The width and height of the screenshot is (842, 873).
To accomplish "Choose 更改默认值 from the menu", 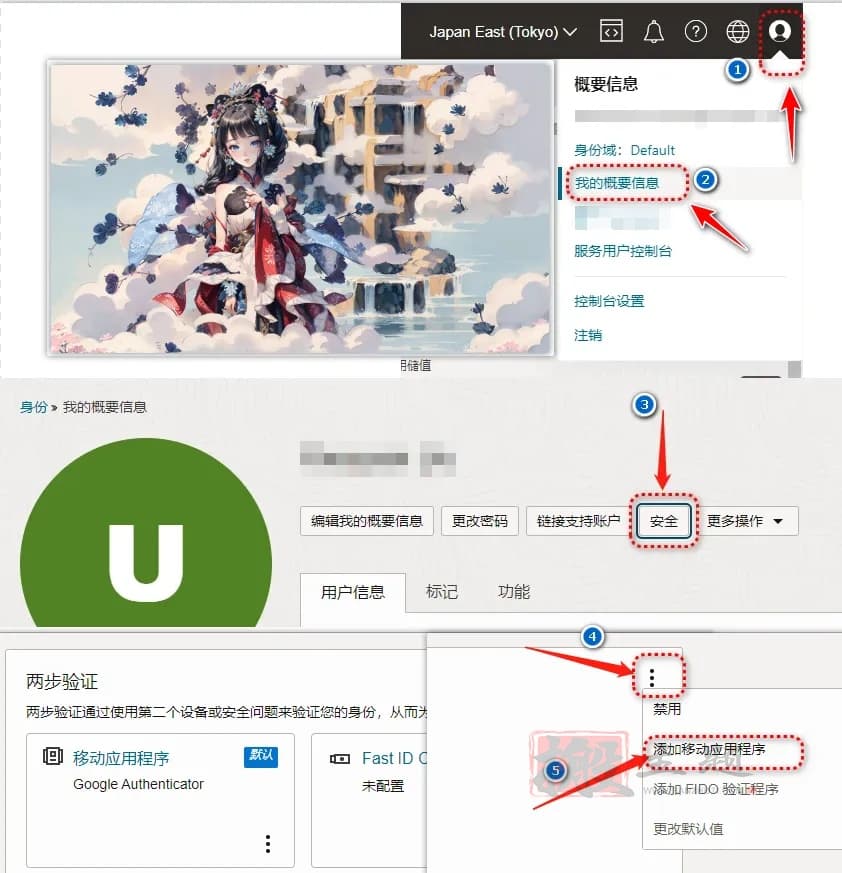I will (688, 829).
